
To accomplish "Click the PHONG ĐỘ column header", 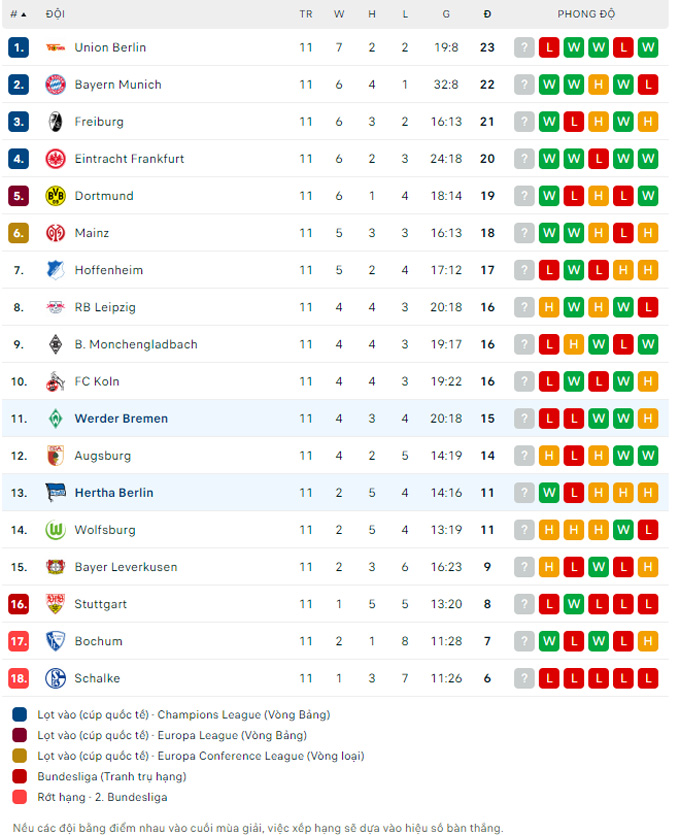I will pos(586,14).
